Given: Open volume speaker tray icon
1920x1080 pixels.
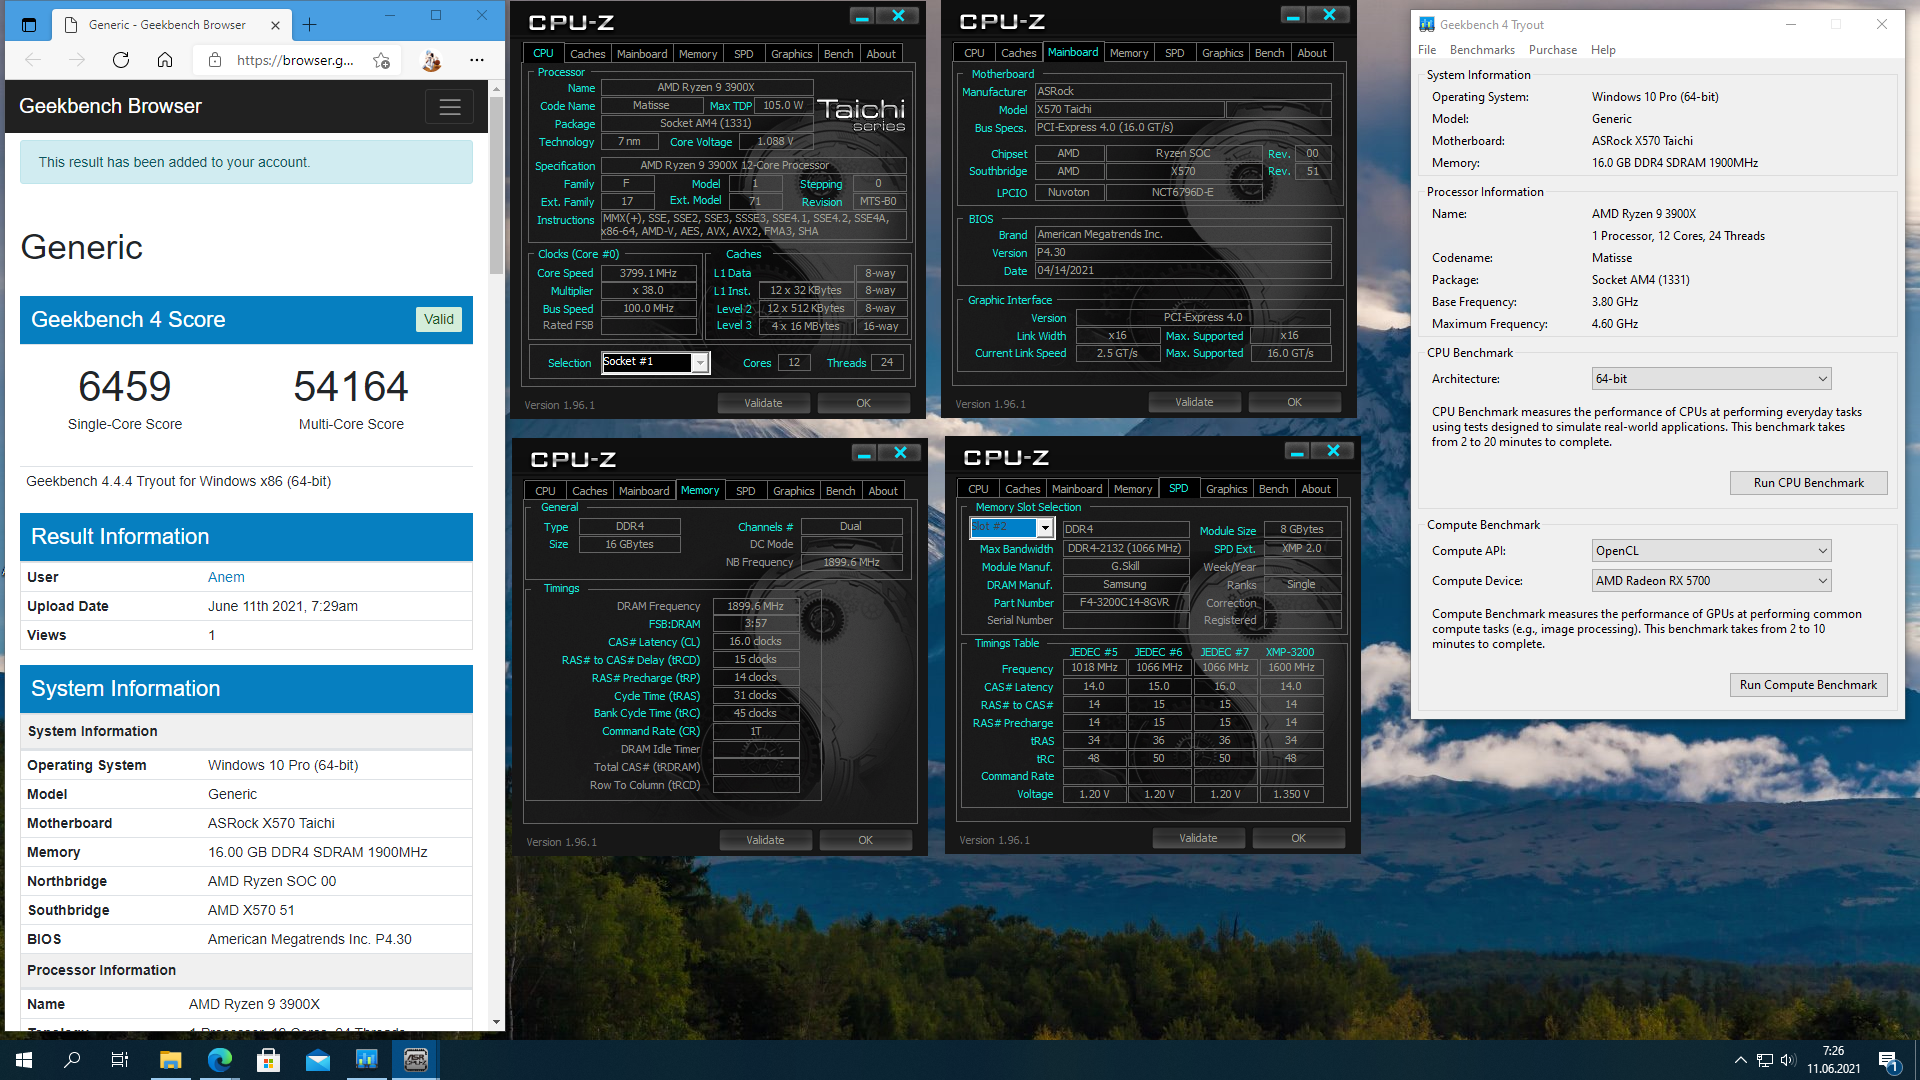Looking at the screenshot, I should [x=1788, y=1060].
